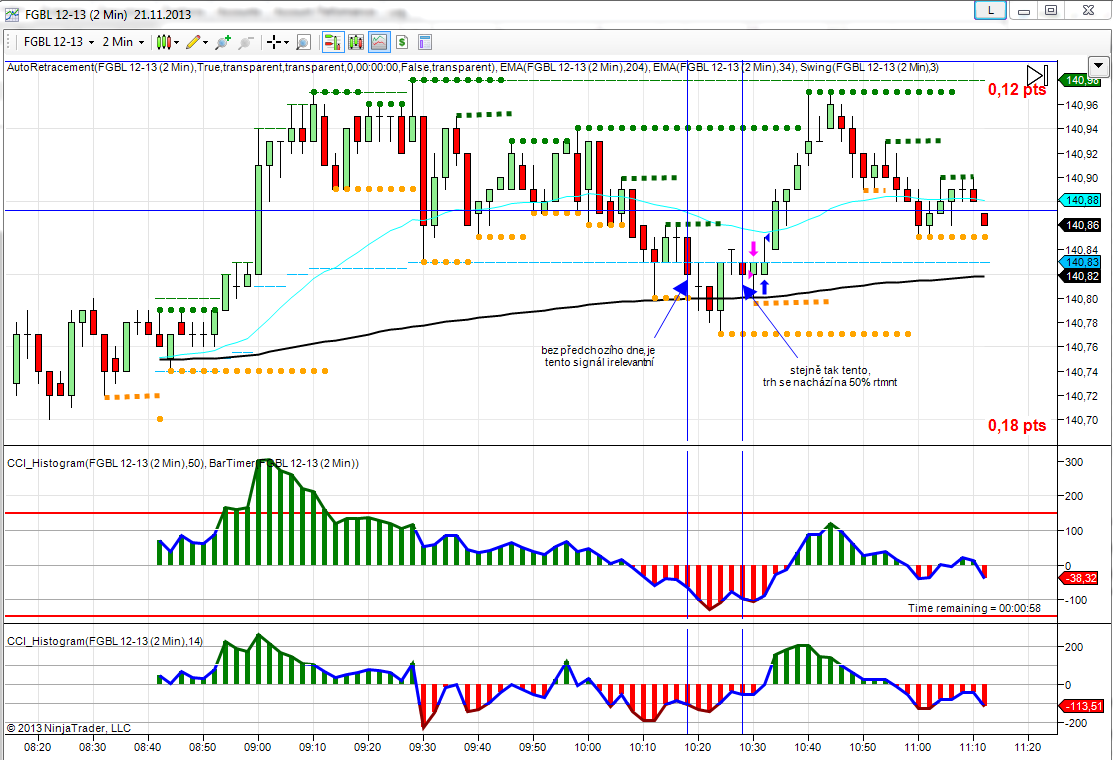Click the zoom out magnifier icon
The image size is (1113, 760).
pos(246,43)
